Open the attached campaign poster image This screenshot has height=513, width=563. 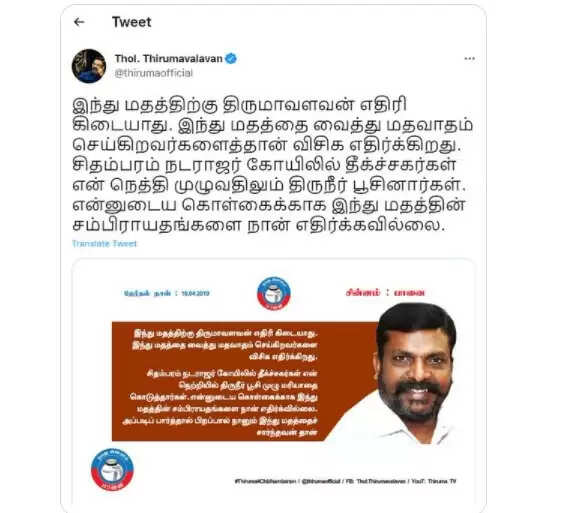point(274,381)
